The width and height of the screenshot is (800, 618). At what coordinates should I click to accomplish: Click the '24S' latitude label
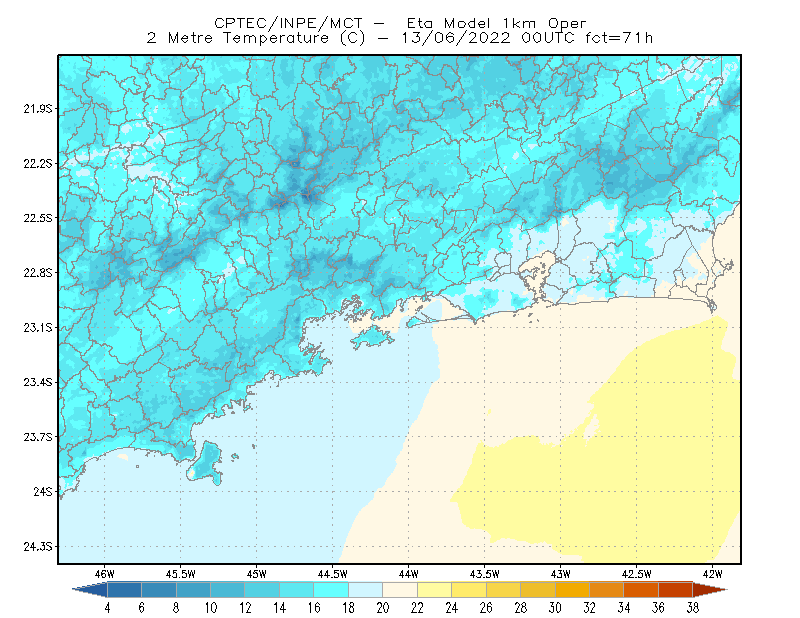43,491
